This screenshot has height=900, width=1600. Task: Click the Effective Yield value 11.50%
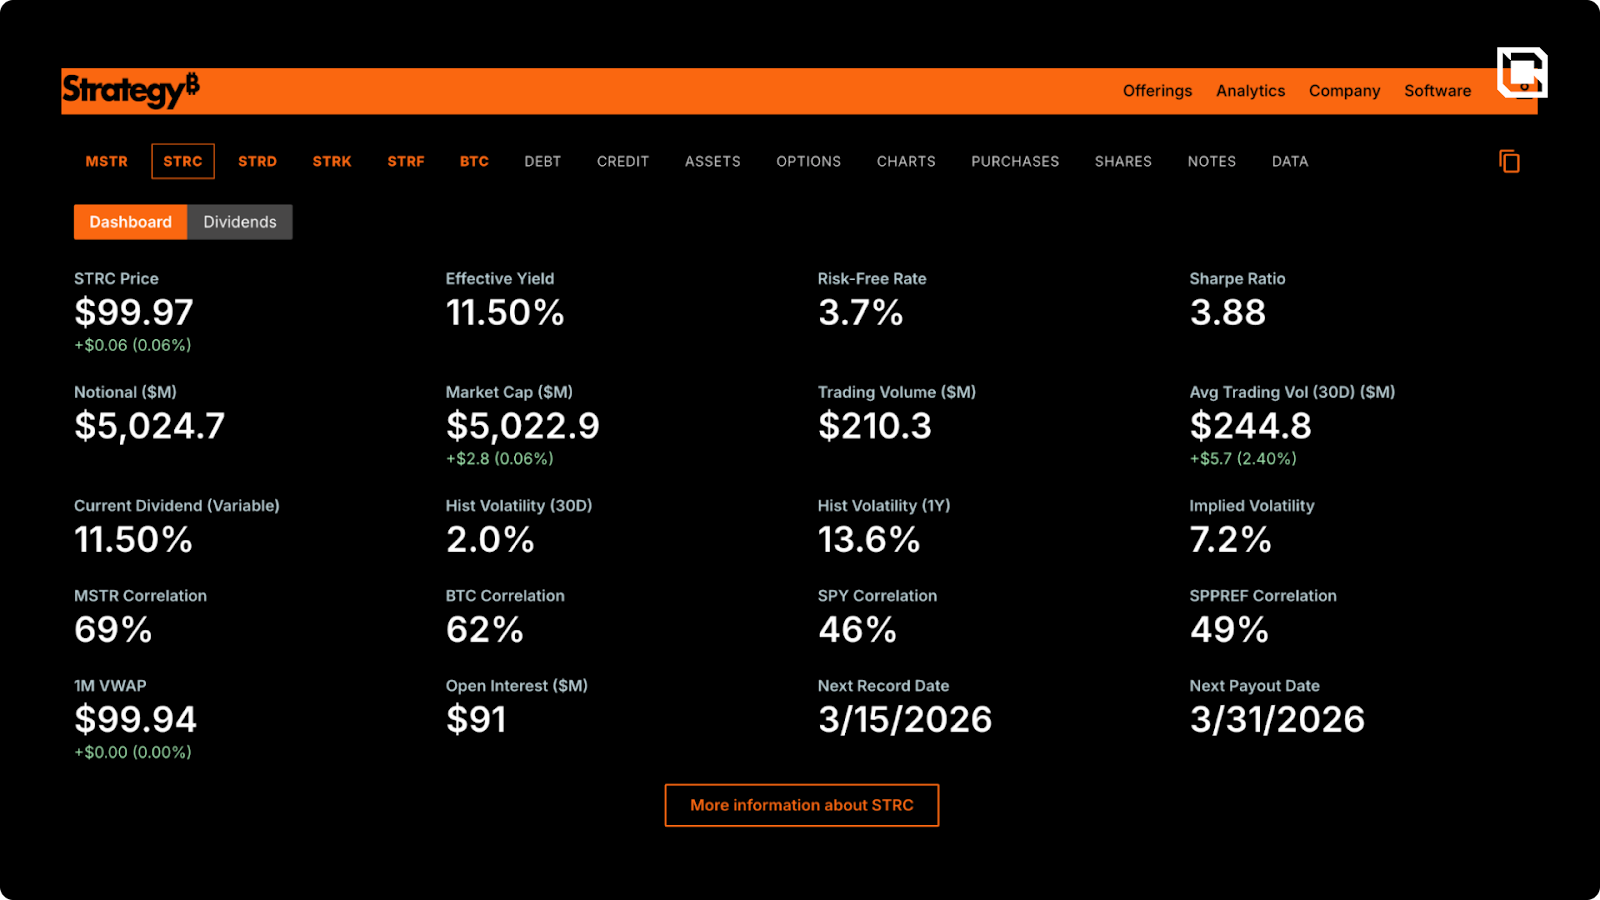(505, 312)
